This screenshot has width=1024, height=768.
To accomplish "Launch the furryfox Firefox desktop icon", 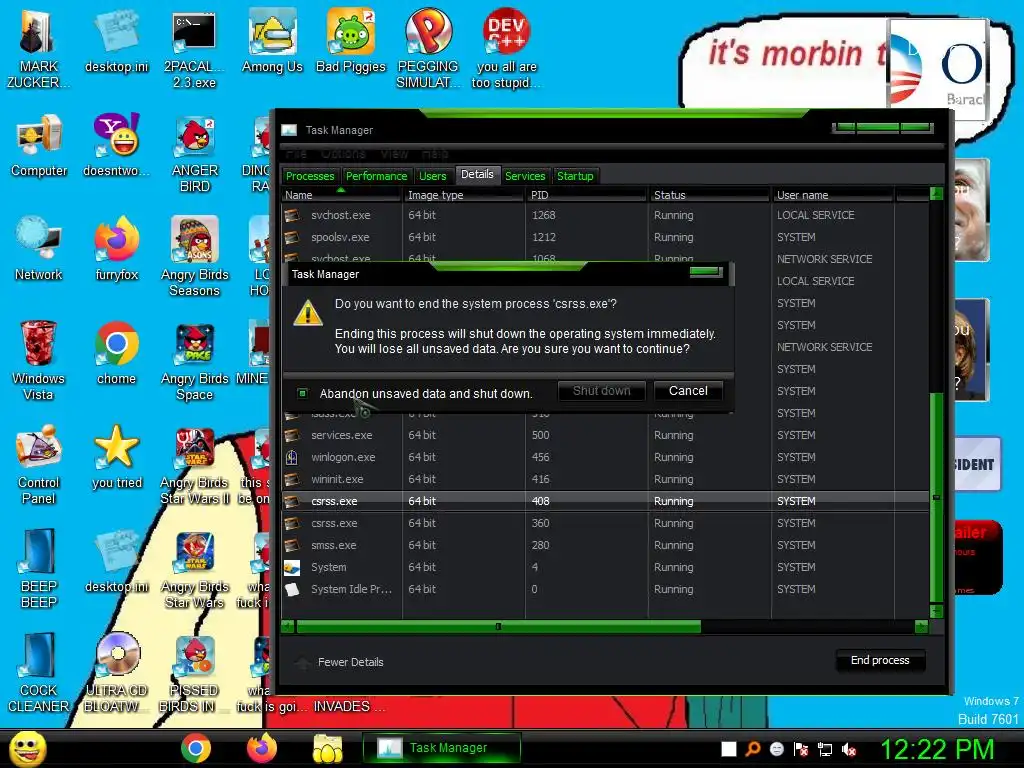I will 116,249.
